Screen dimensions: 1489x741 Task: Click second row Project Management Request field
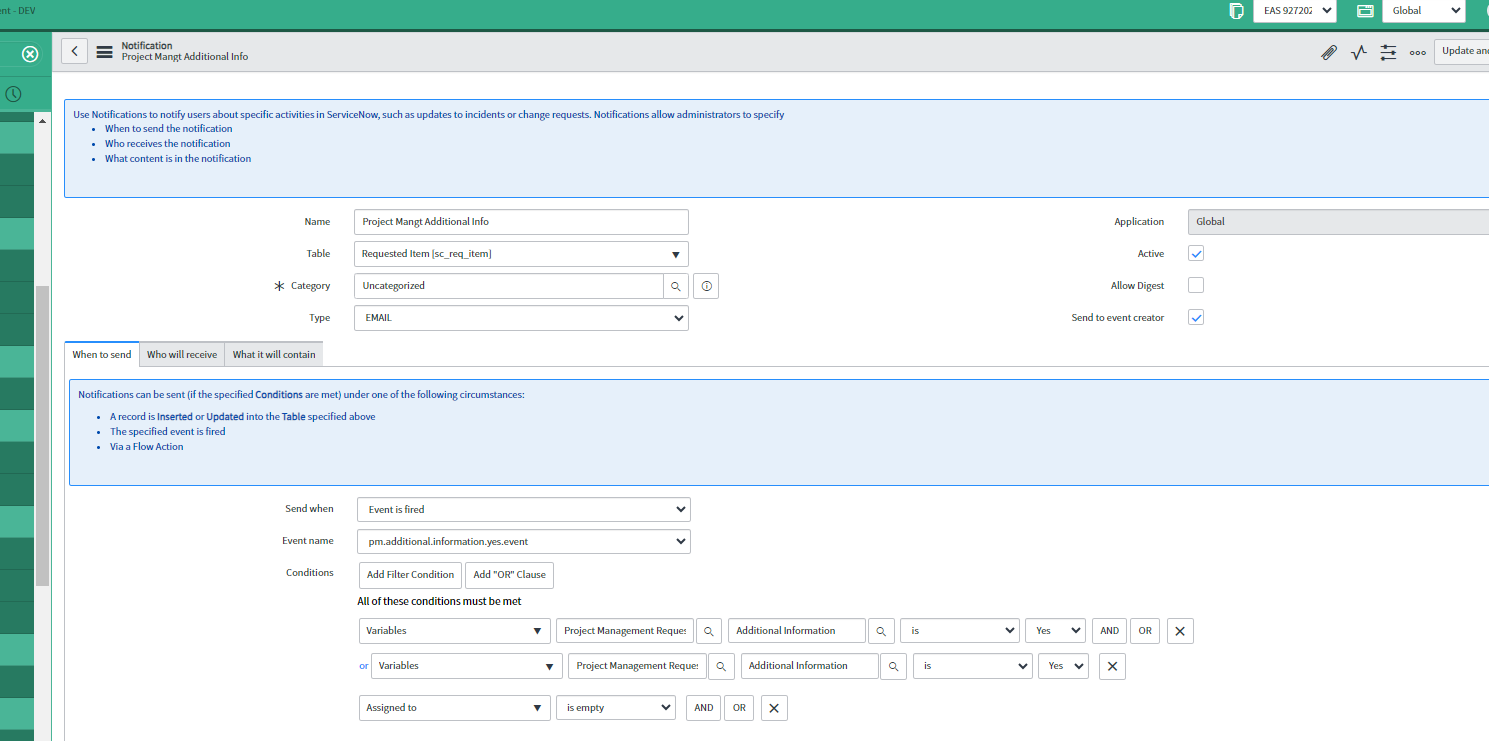(638, 666)
